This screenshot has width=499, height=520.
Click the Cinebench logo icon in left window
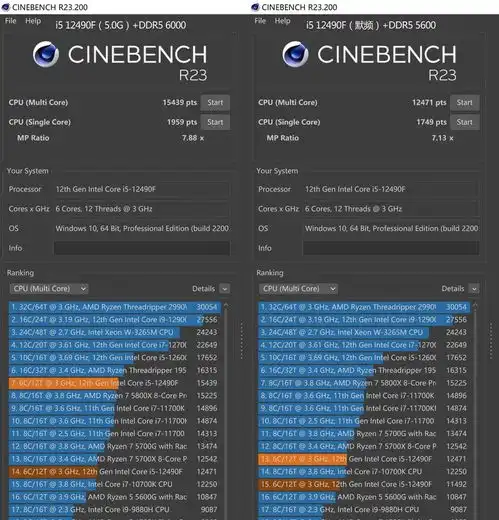click(x=46, y=54)
